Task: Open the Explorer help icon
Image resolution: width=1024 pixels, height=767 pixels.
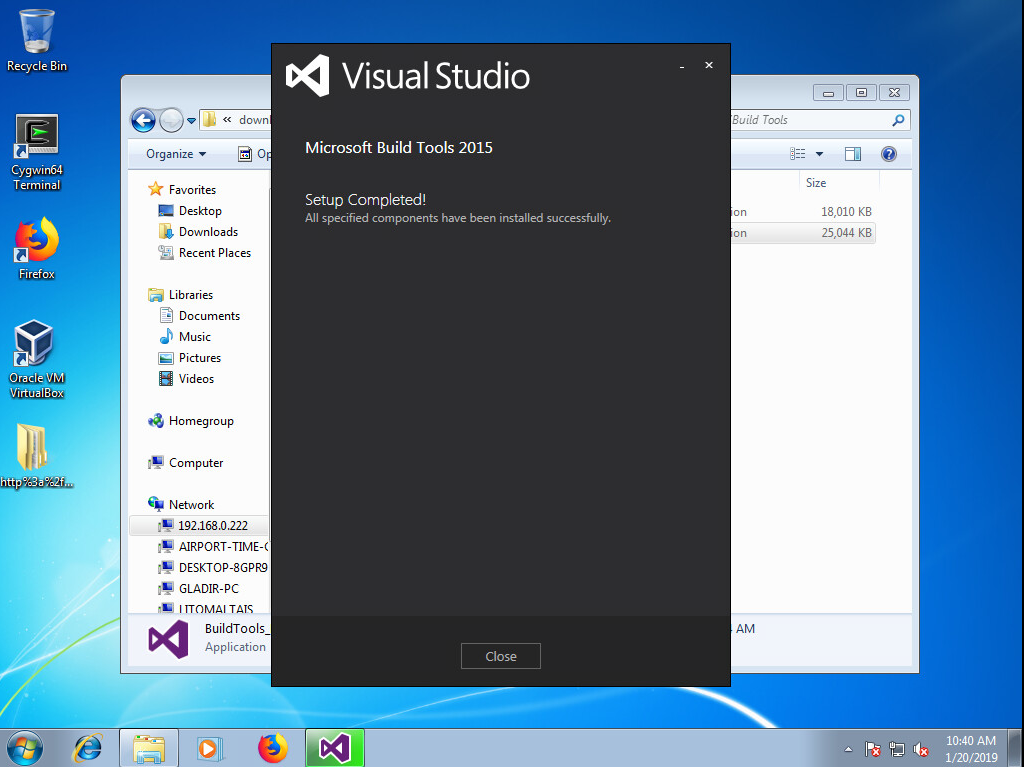Action: [888, 154]
